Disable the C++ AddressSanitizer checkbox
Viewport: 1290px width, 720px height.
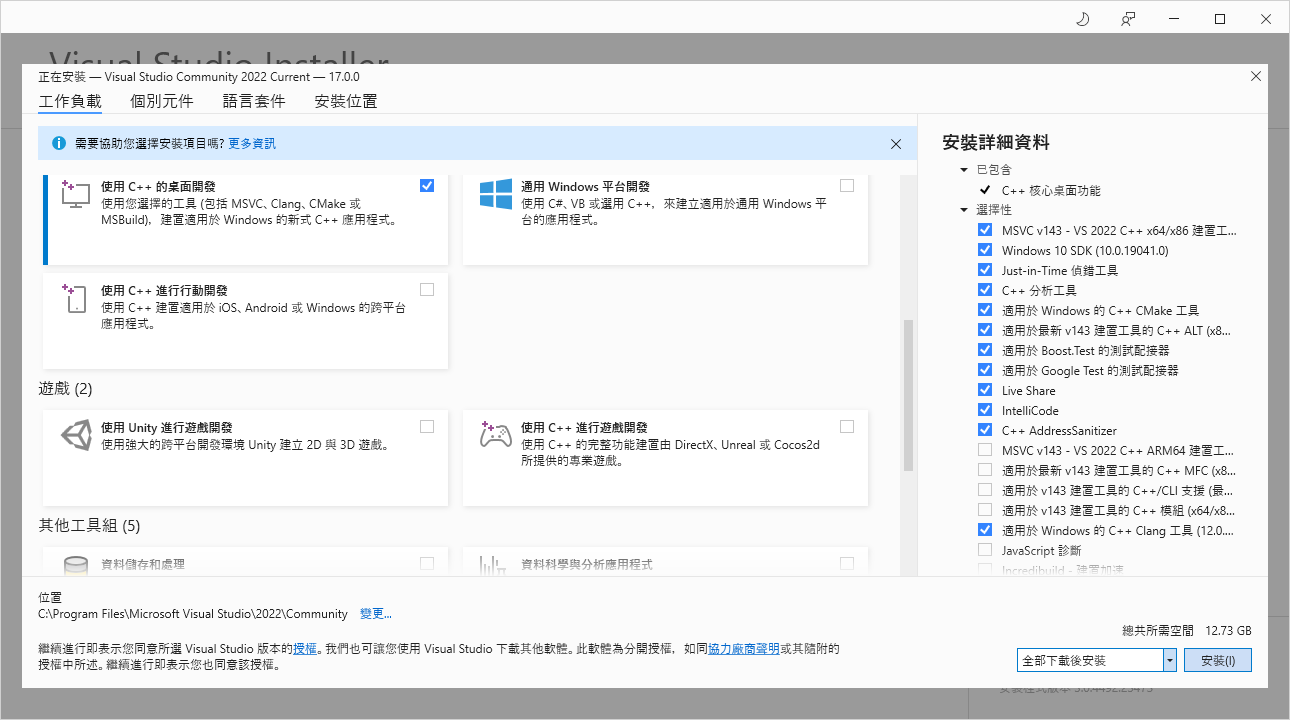[x=985, y=430]
